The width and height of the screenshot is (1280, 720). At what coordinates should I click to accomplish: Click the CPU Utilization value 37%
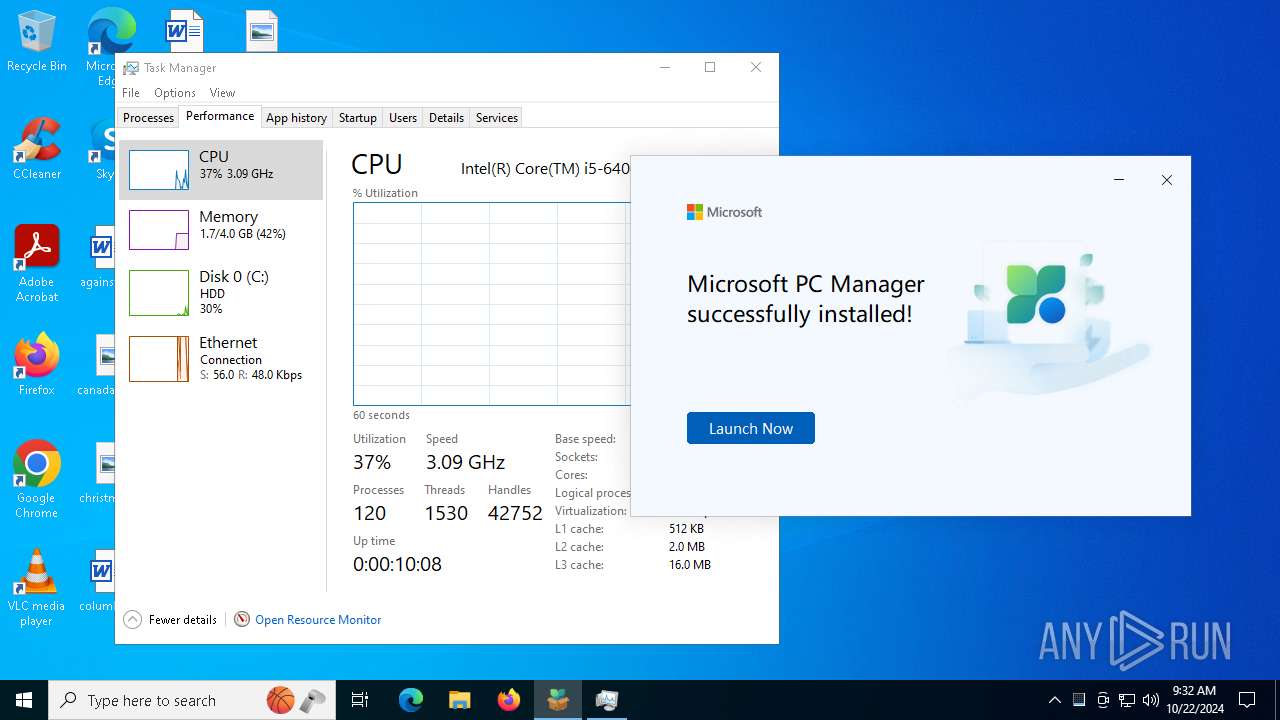coord(372,462)
